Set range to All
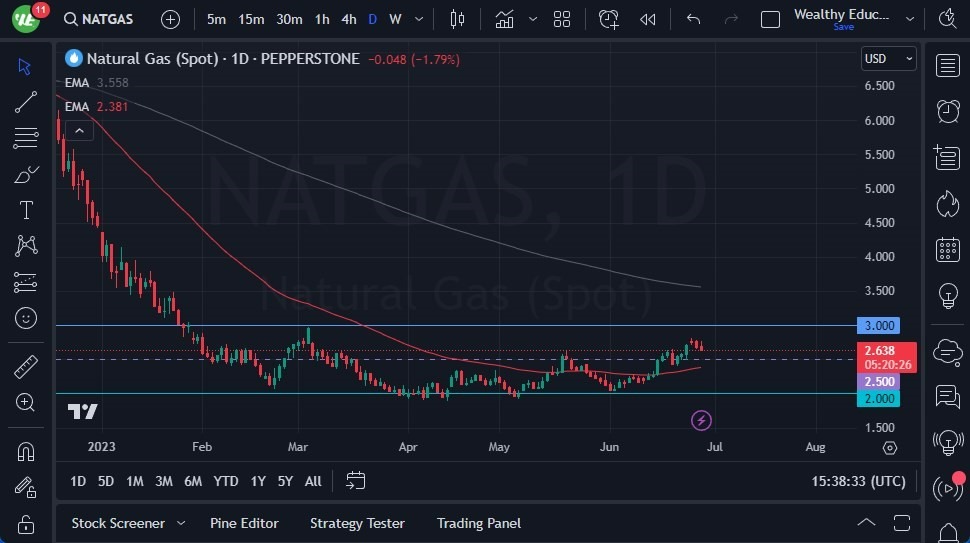Image resolution: width=970 pixels, height=543 pixels. click(x=313, y=481)
